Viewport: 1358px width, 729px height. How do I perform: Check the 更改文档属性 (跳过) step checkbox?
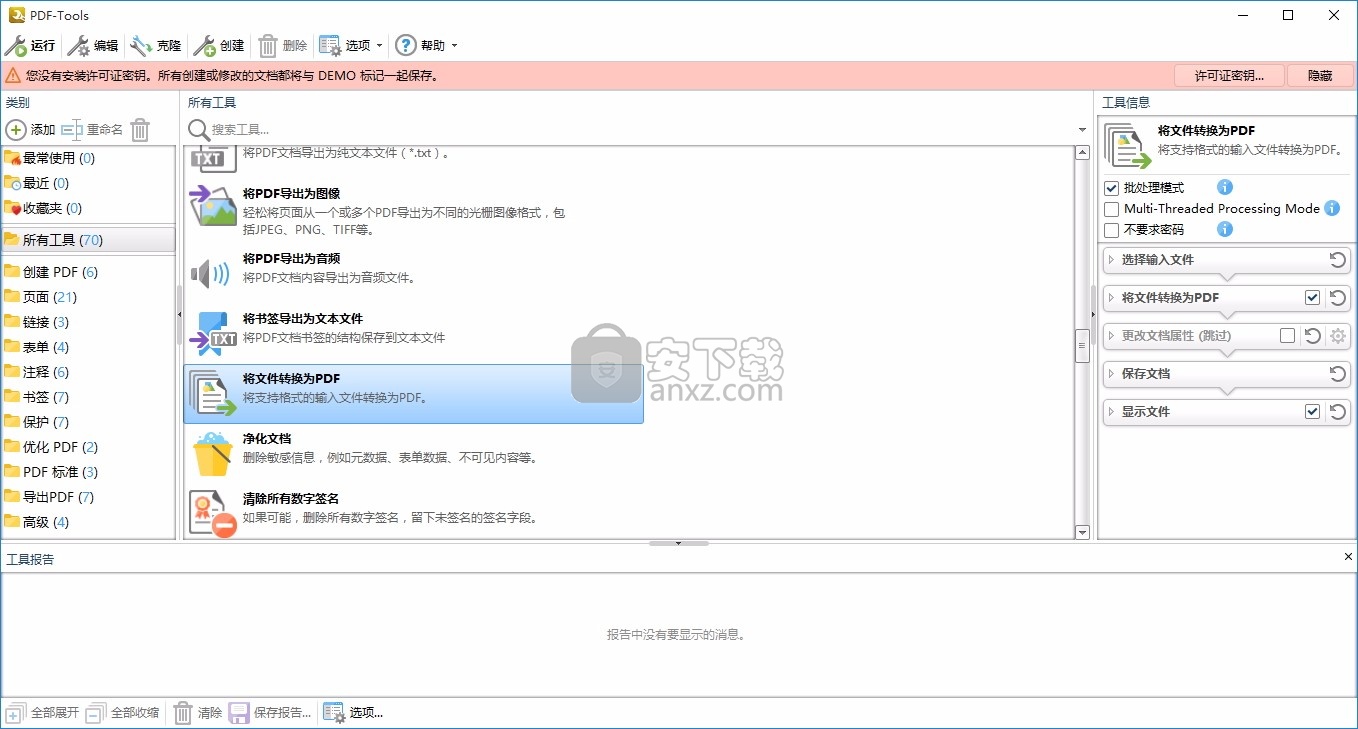tap(1288, 336)
